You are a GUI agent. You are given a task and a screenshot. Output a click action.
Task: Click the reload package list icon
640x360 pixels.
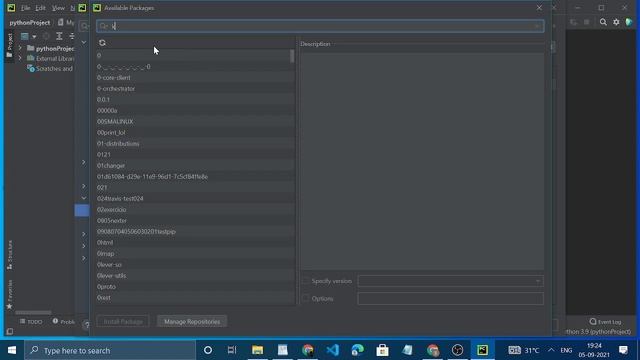pos(102,43)
